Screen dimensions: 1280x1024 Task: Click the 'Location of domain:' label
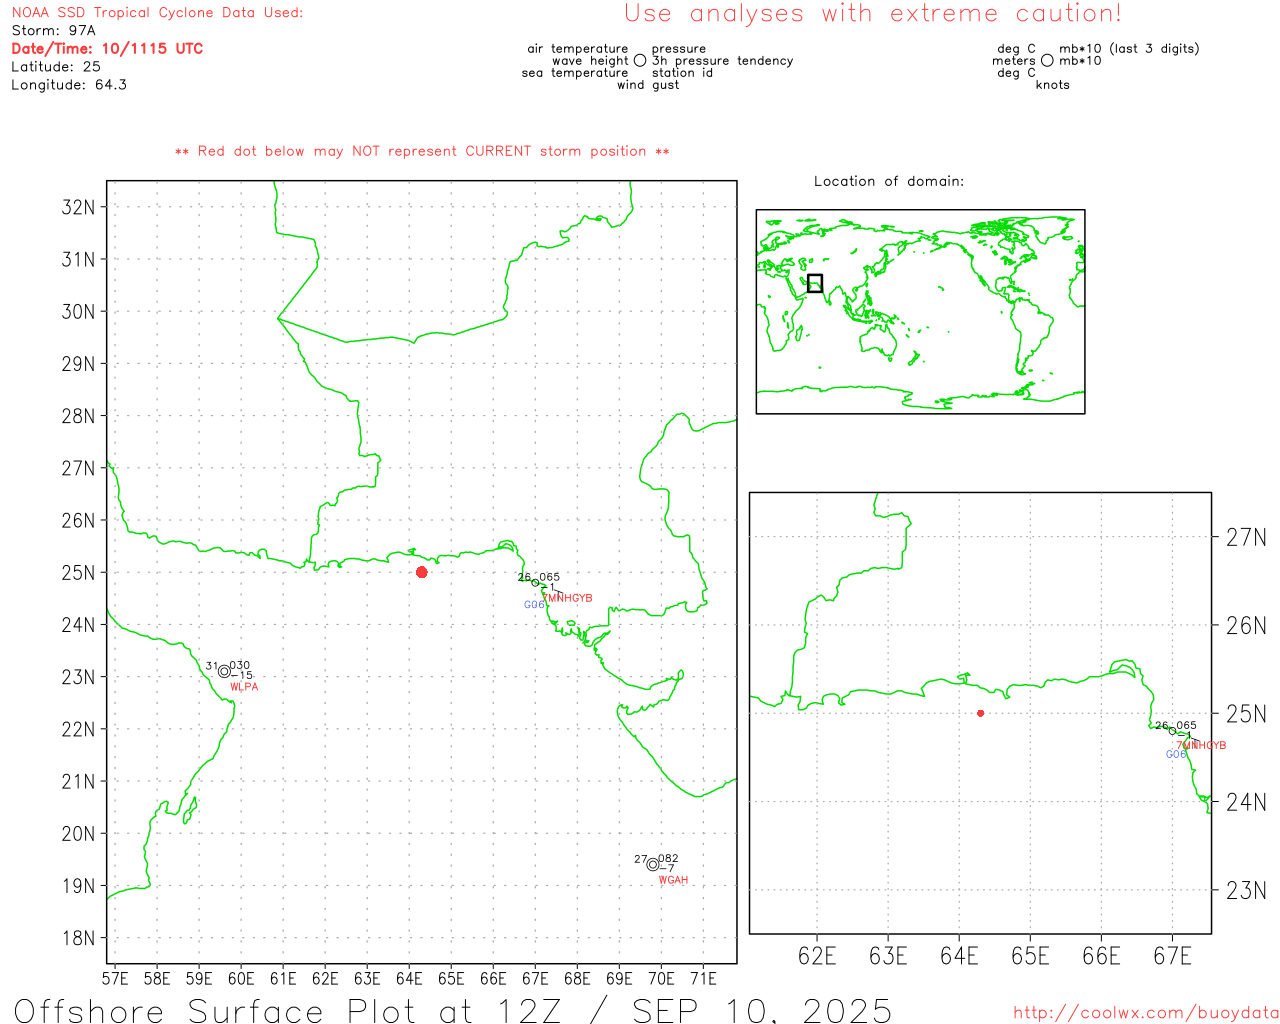click(889, 181)
